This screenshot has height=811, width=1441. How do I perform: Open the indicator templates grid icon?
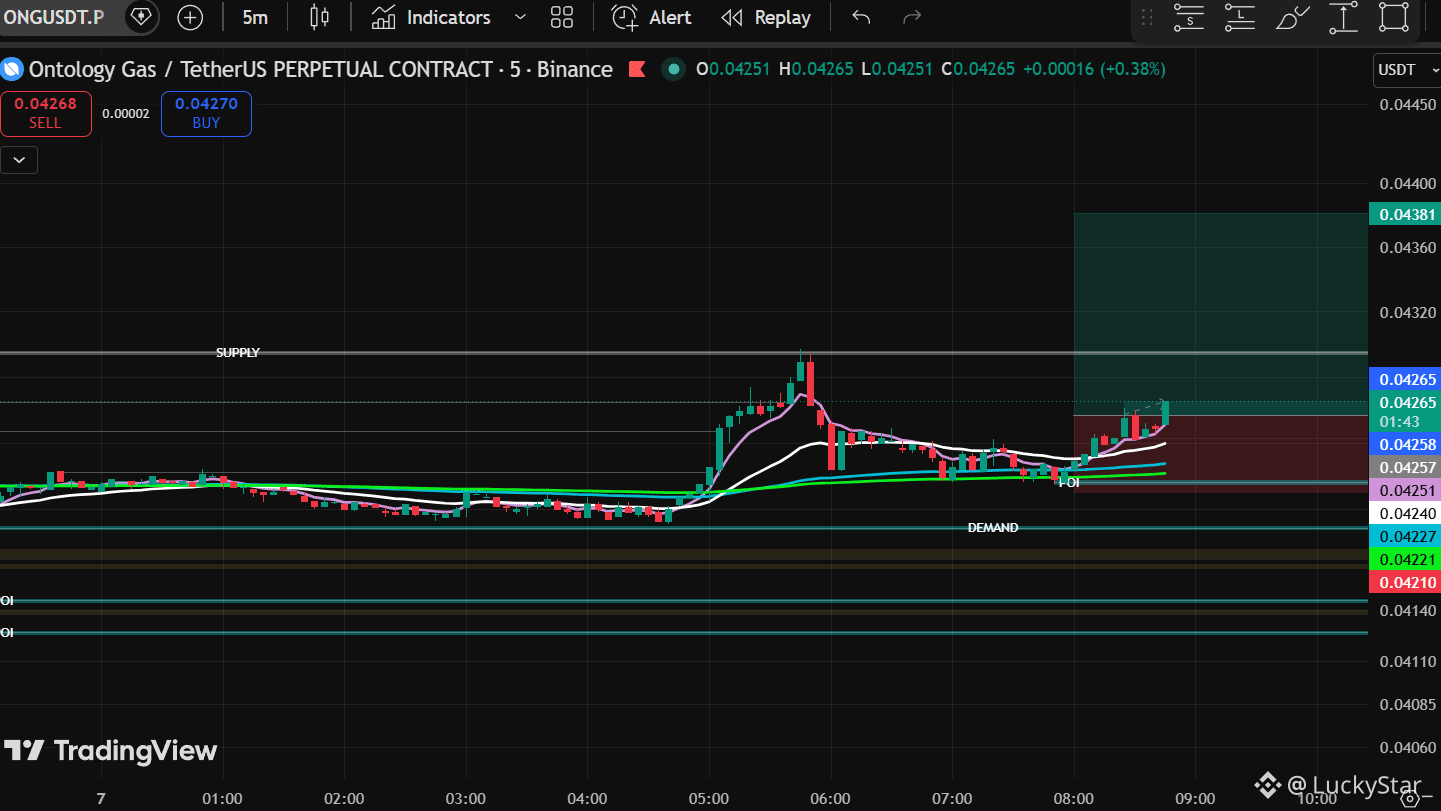point(562,17)
